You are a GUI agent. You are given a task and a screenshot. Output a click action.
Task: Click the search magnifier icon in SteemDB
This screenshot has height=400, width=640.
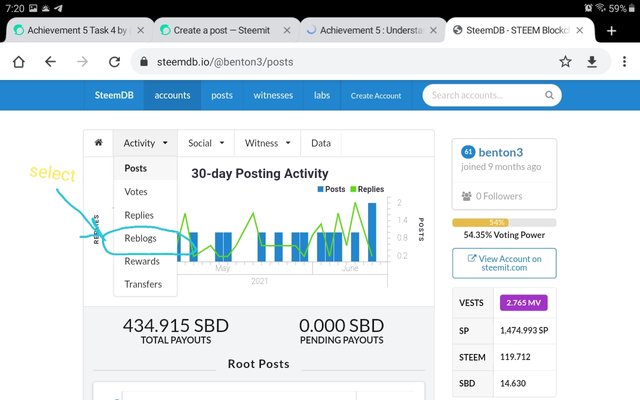click(549, 95)
